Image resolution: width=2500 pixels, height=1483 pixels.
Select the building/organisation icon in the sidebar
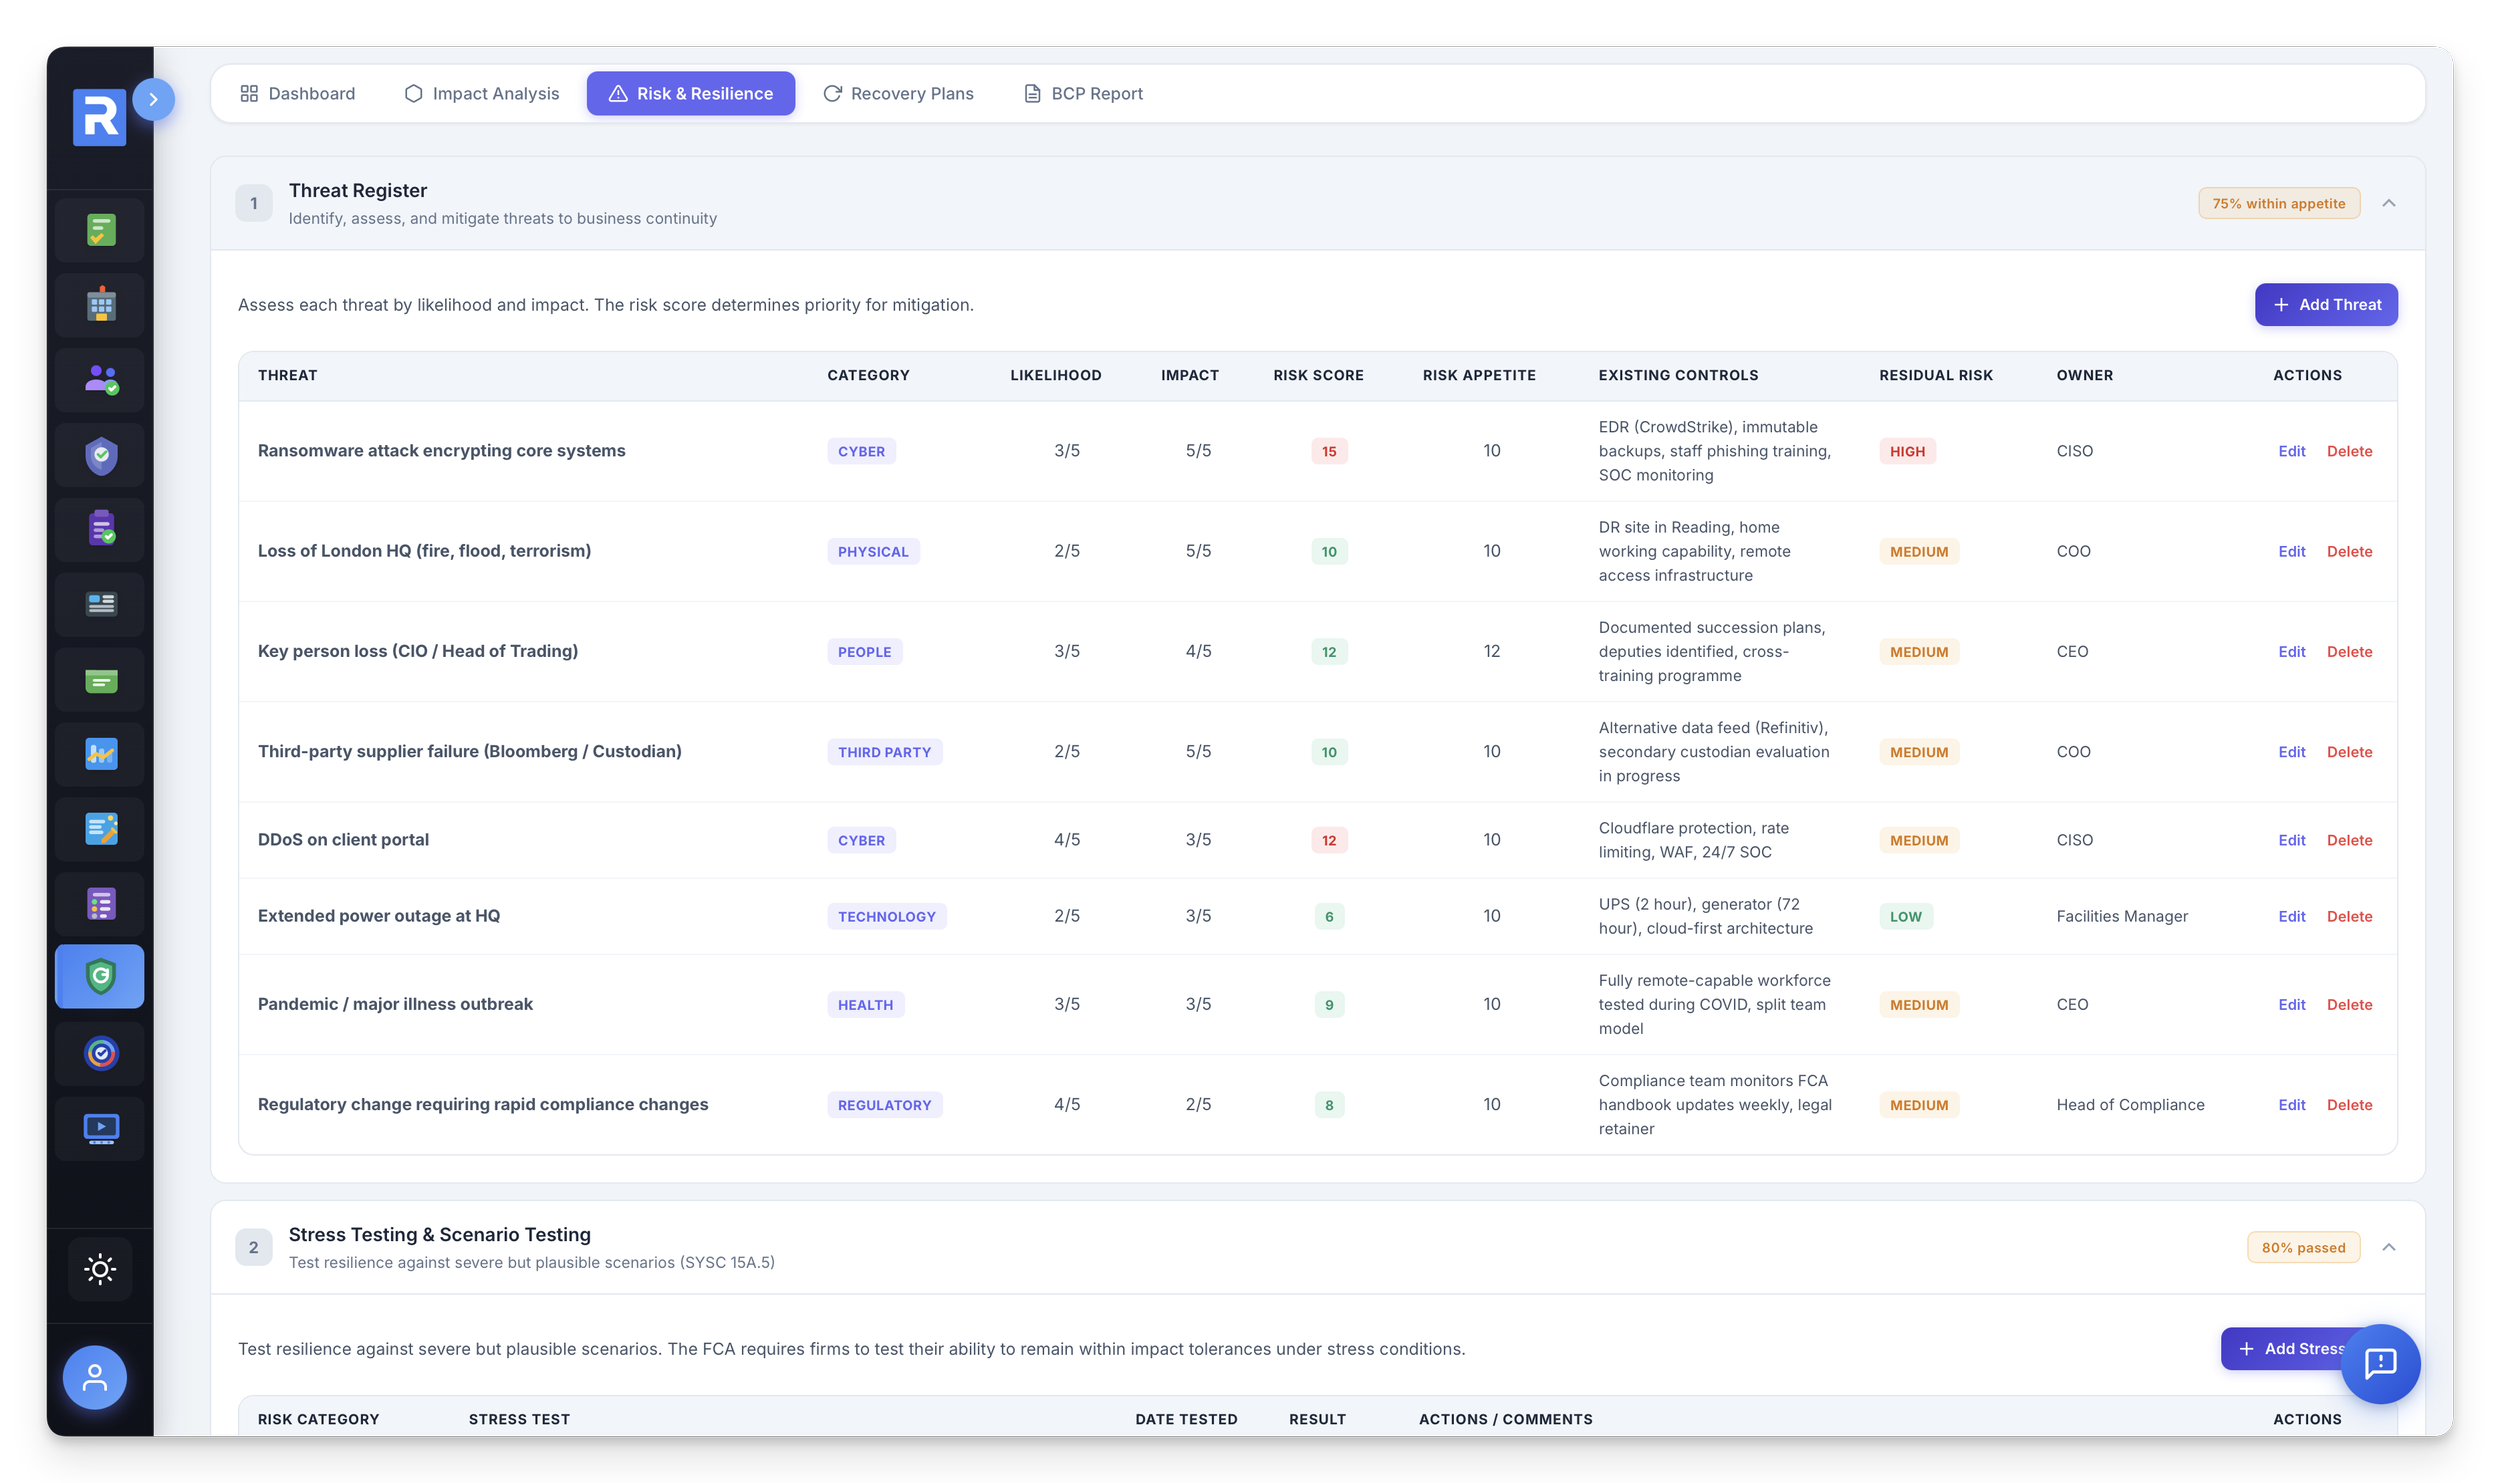(99, 304)
